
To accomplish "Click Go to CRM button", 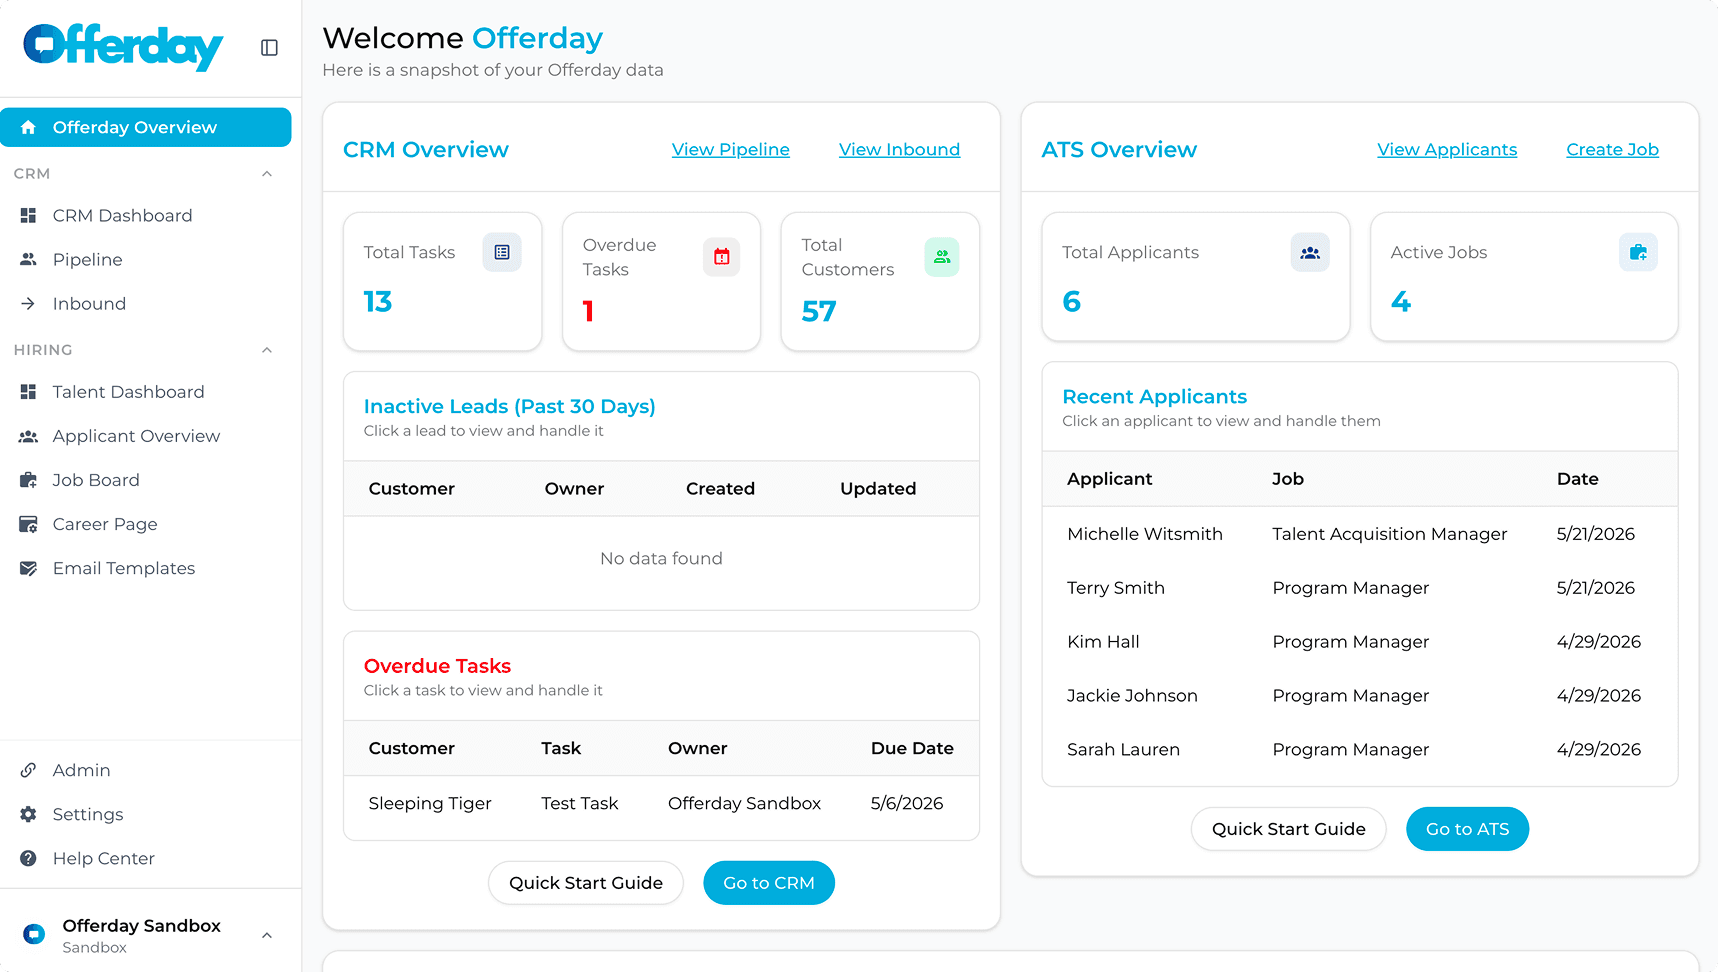I will (x=769, y=883).
